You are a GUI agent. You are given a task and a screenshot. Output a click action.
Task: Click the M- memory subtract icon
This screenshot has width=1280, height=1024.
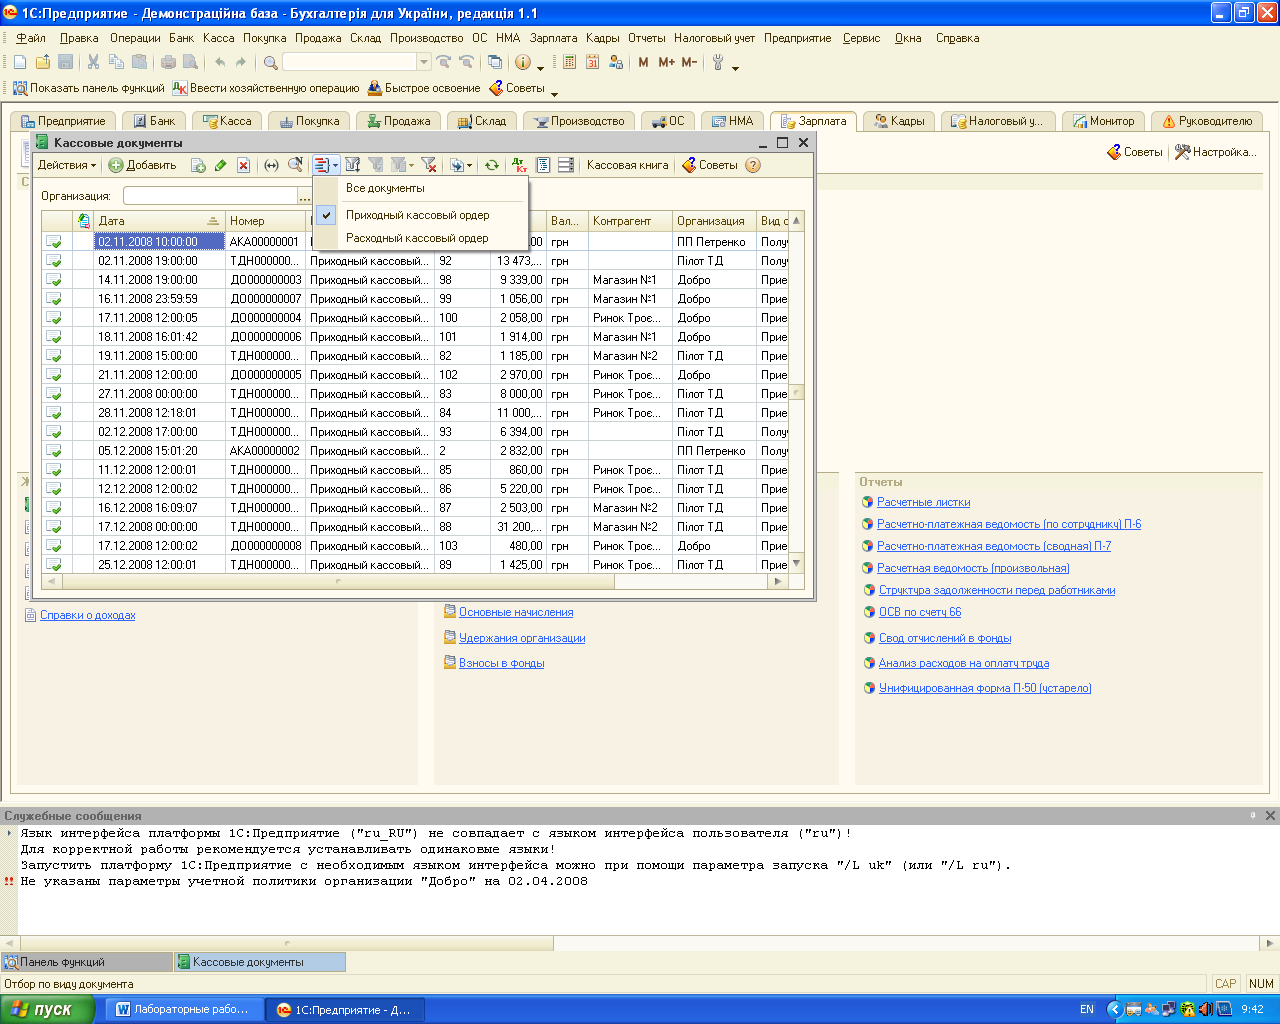click(689, 62)
